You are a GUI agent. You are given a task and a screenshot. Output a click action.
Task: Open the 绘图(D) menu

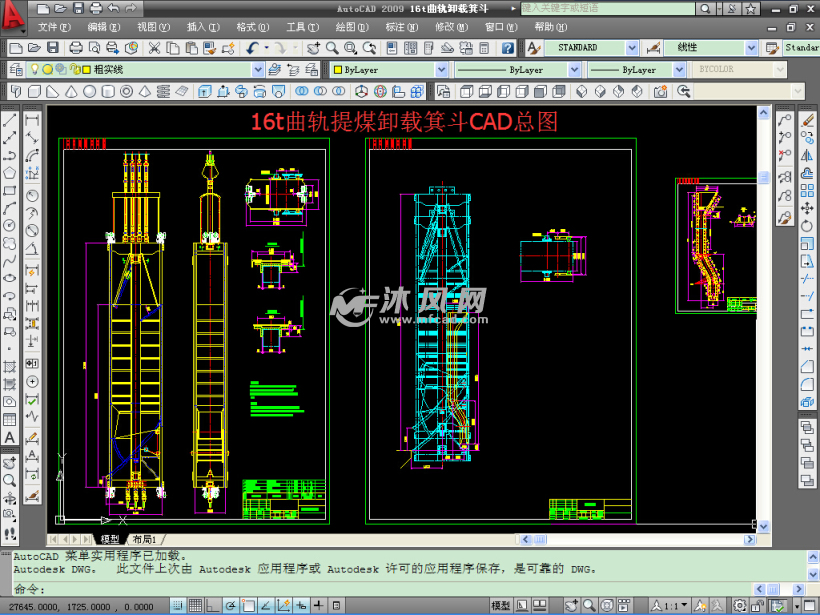(349, 27)
